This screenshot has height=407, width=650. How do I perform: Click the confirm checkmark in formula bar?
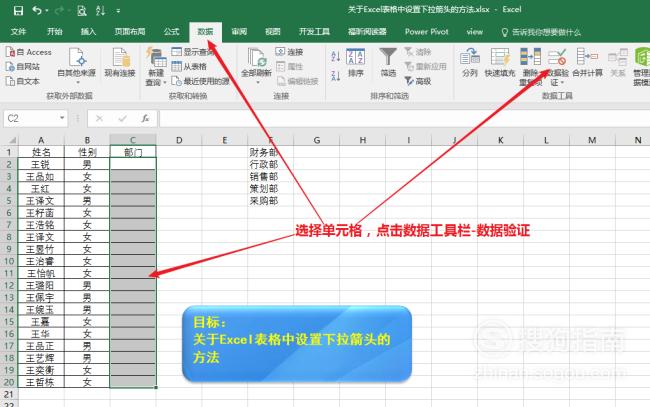click(x=122, y=119)
